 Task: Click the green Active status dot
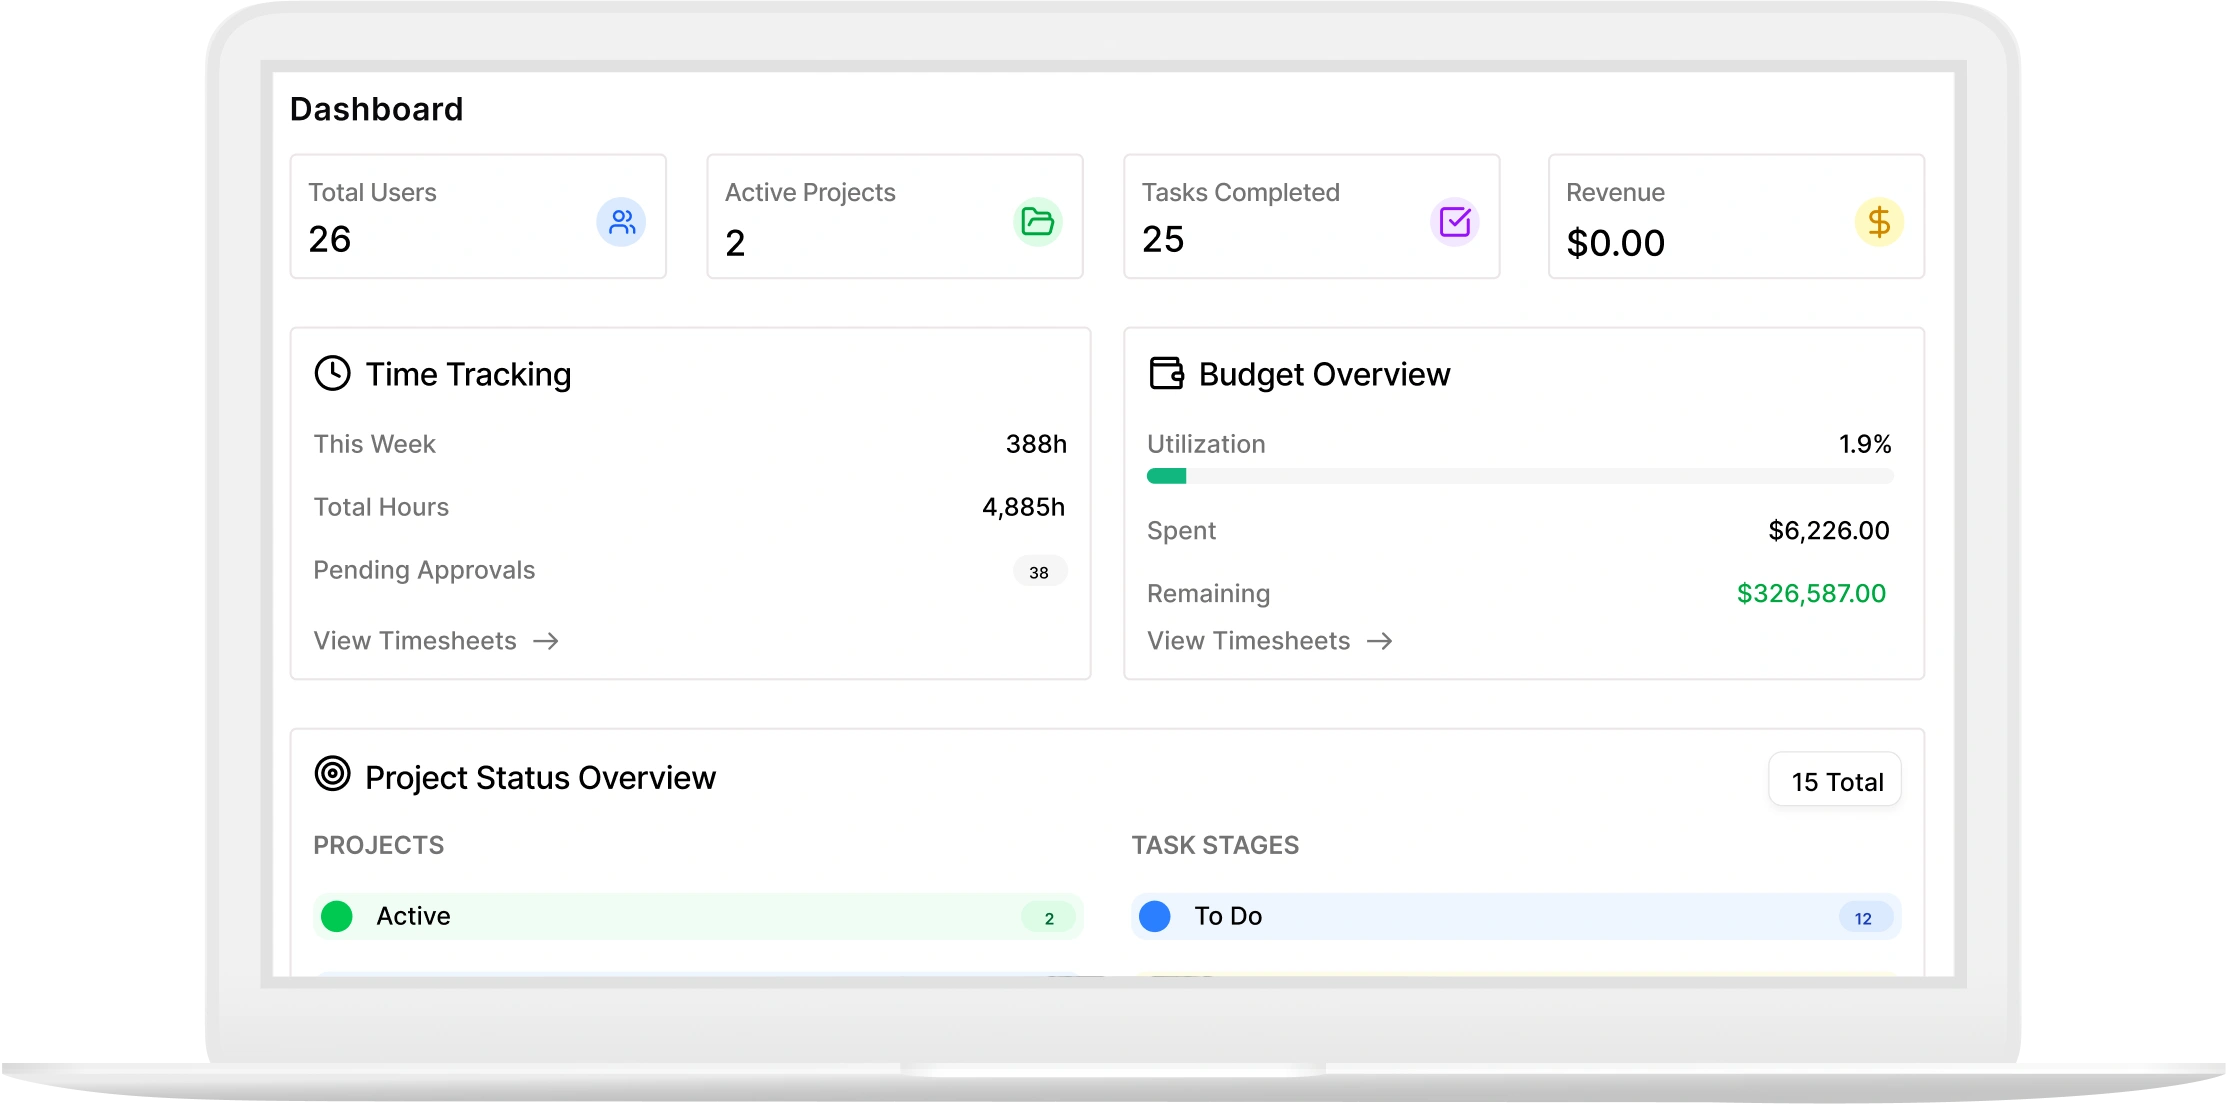click(337, 916)
